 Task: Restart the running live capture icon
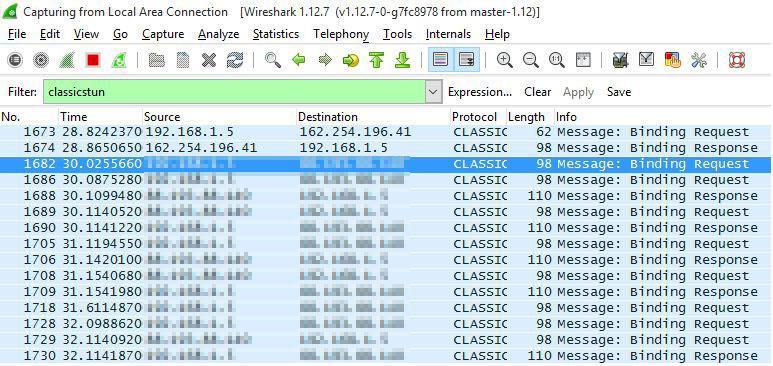[119, 61]
